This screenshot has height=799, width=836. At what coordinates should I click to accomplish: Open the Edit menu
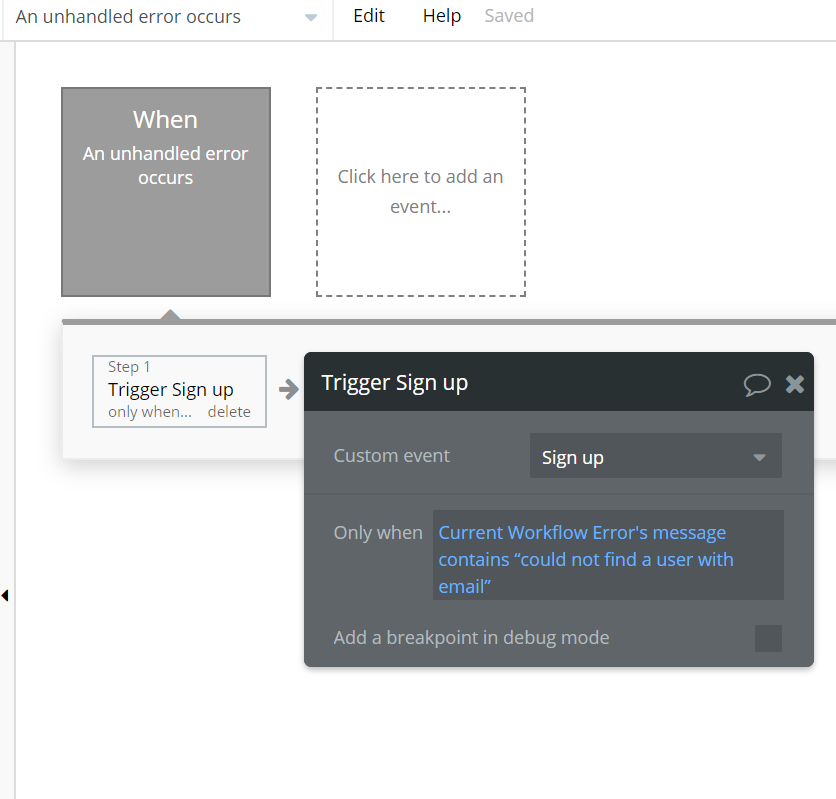(369, 16)
